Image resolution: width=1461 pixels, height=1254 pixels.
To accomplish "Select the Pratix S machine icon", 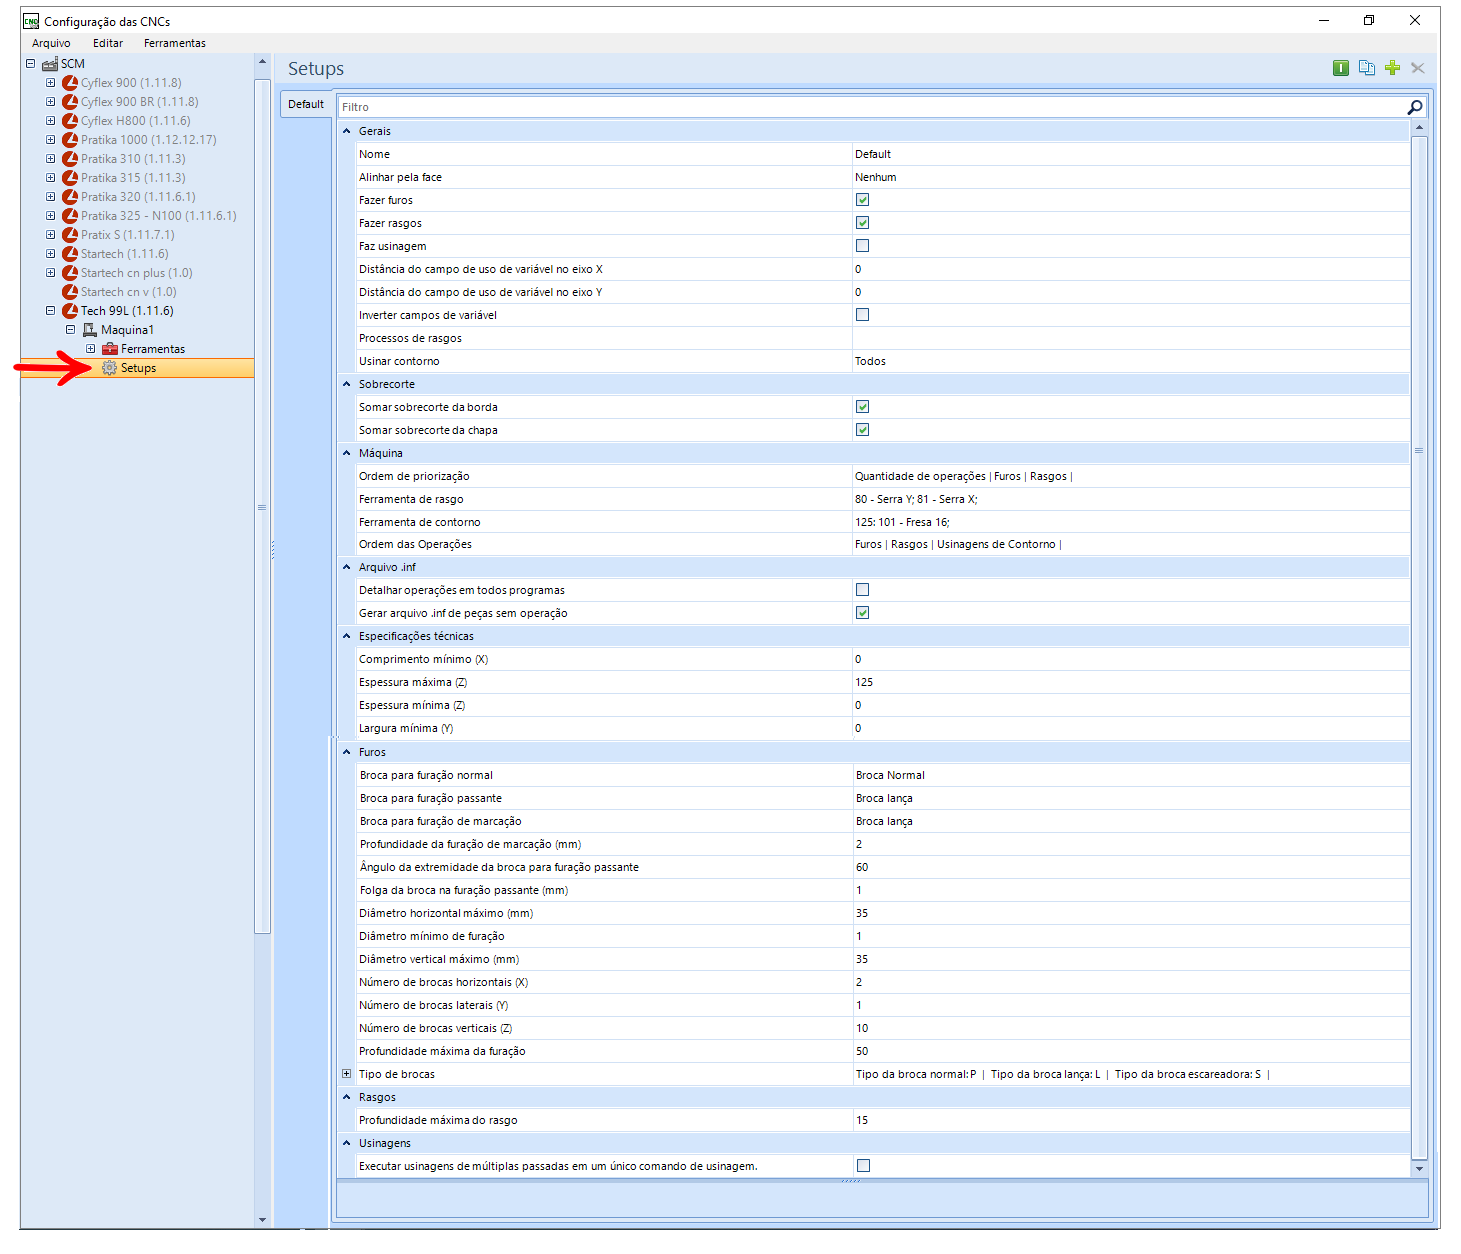I will (x=70, y=235).
